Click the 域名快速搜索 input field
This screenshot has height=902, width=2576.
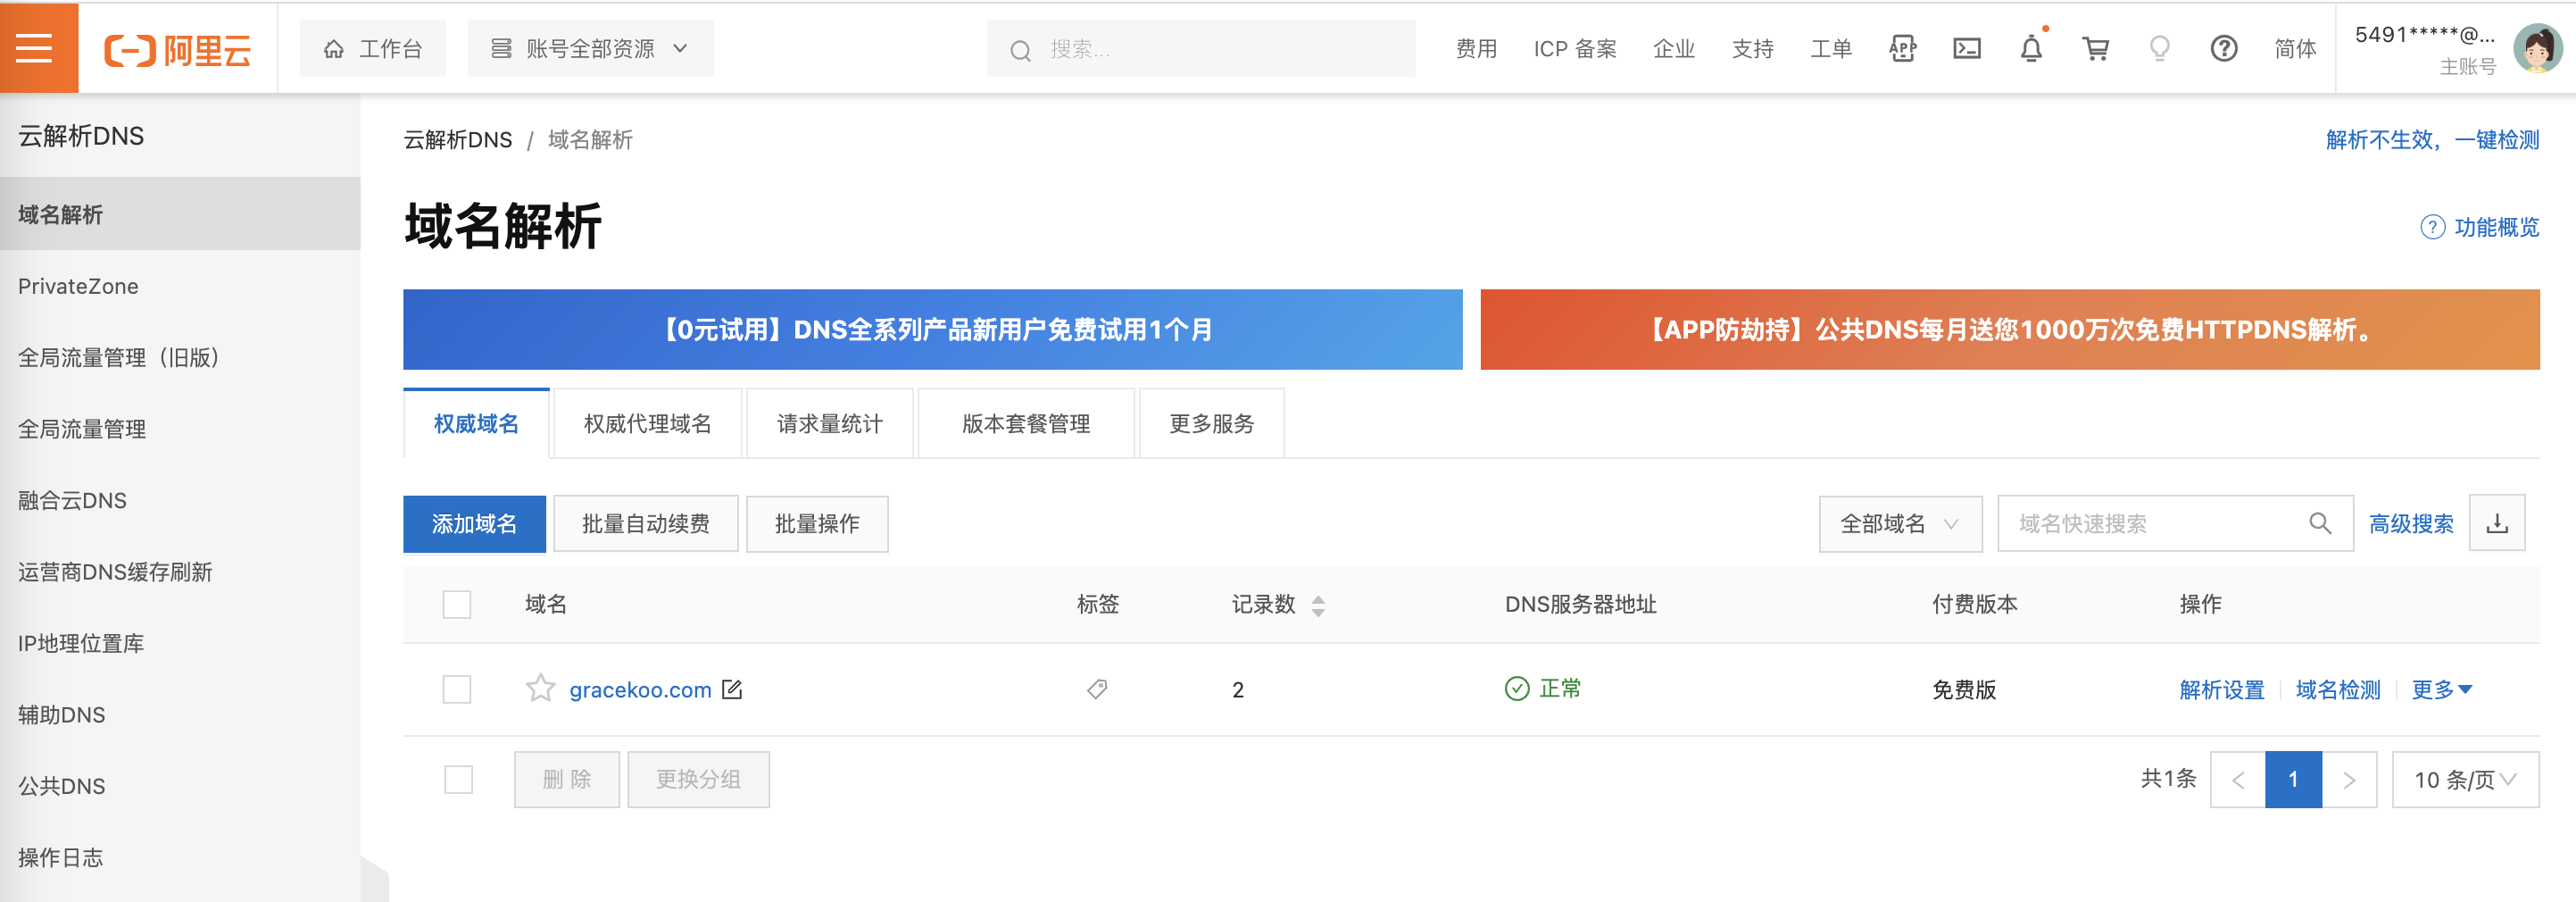pyautogui.click(x=2150, y=523)
